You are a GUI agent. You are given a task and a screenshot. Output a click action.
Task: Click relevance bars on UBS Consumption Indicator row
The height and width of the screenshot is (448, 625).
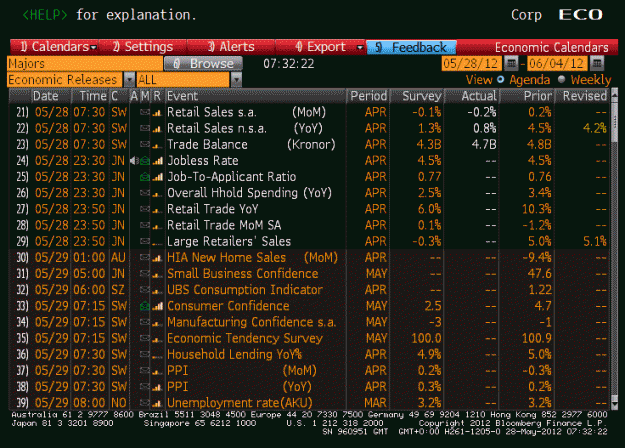(157, 291)
